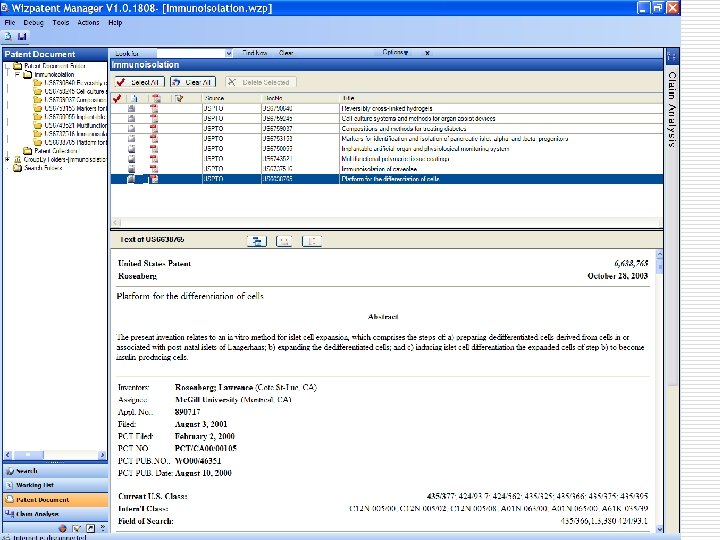Click the notes column header icon

(x=179, y=98)
